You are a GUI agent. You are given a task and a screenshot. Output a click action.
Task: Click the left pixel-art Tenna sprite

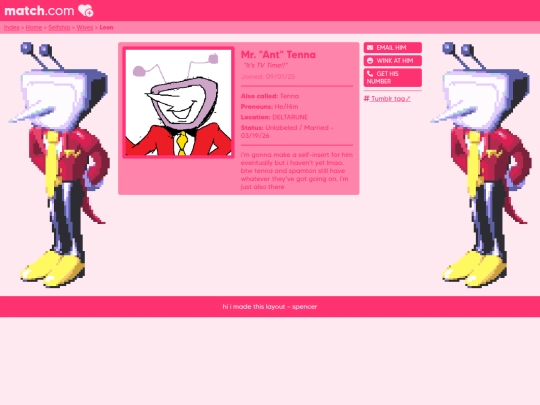(59, 165)
